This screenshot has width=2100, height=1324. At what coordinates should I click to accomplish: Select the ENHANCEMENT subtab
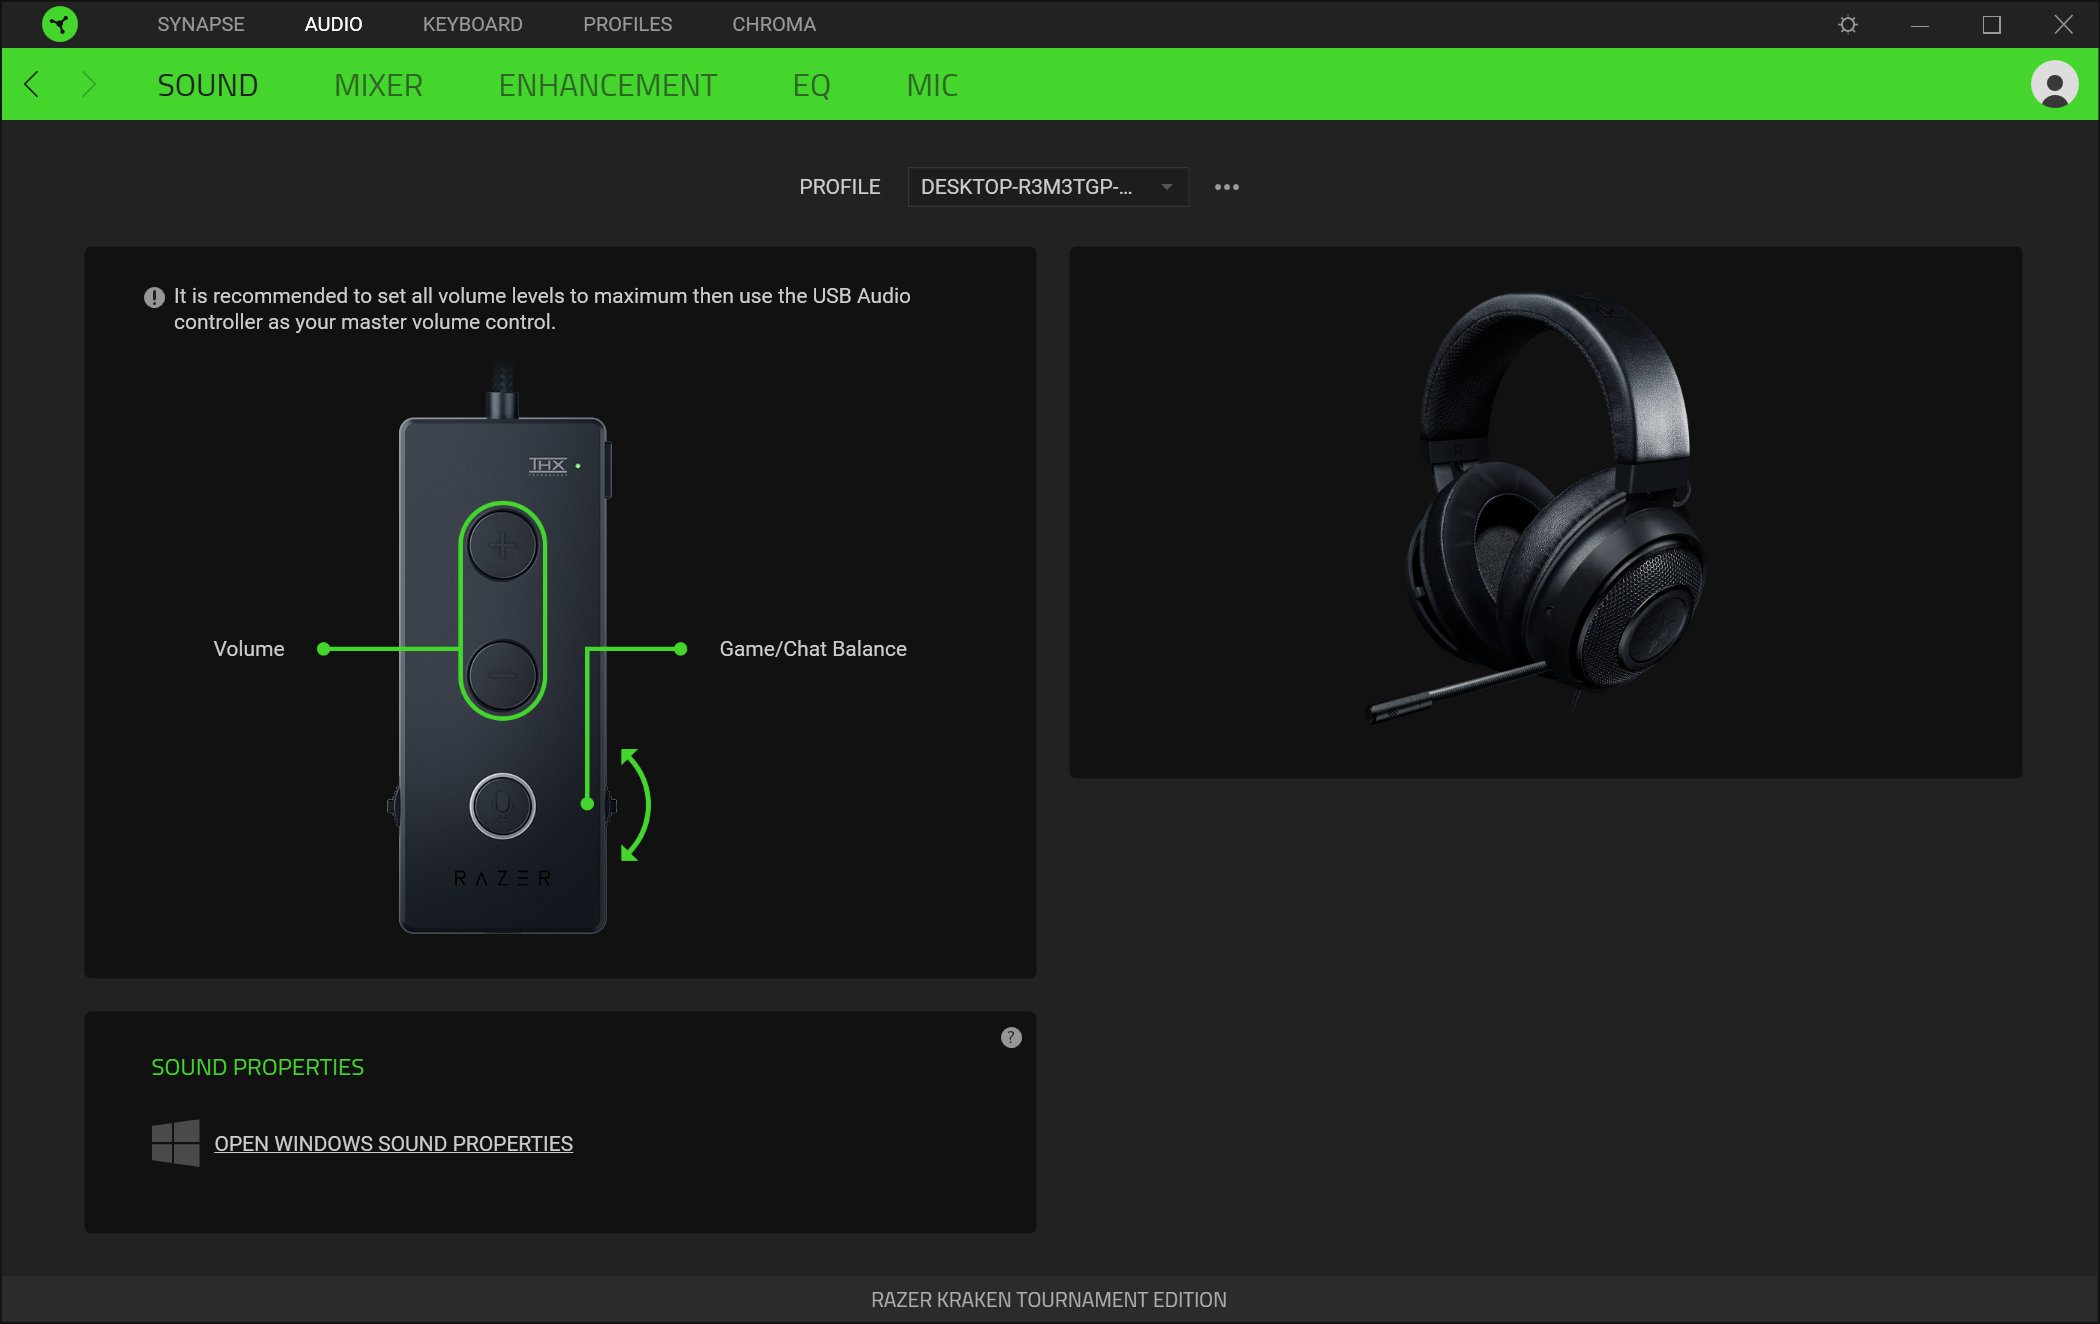tap(607, 85)
